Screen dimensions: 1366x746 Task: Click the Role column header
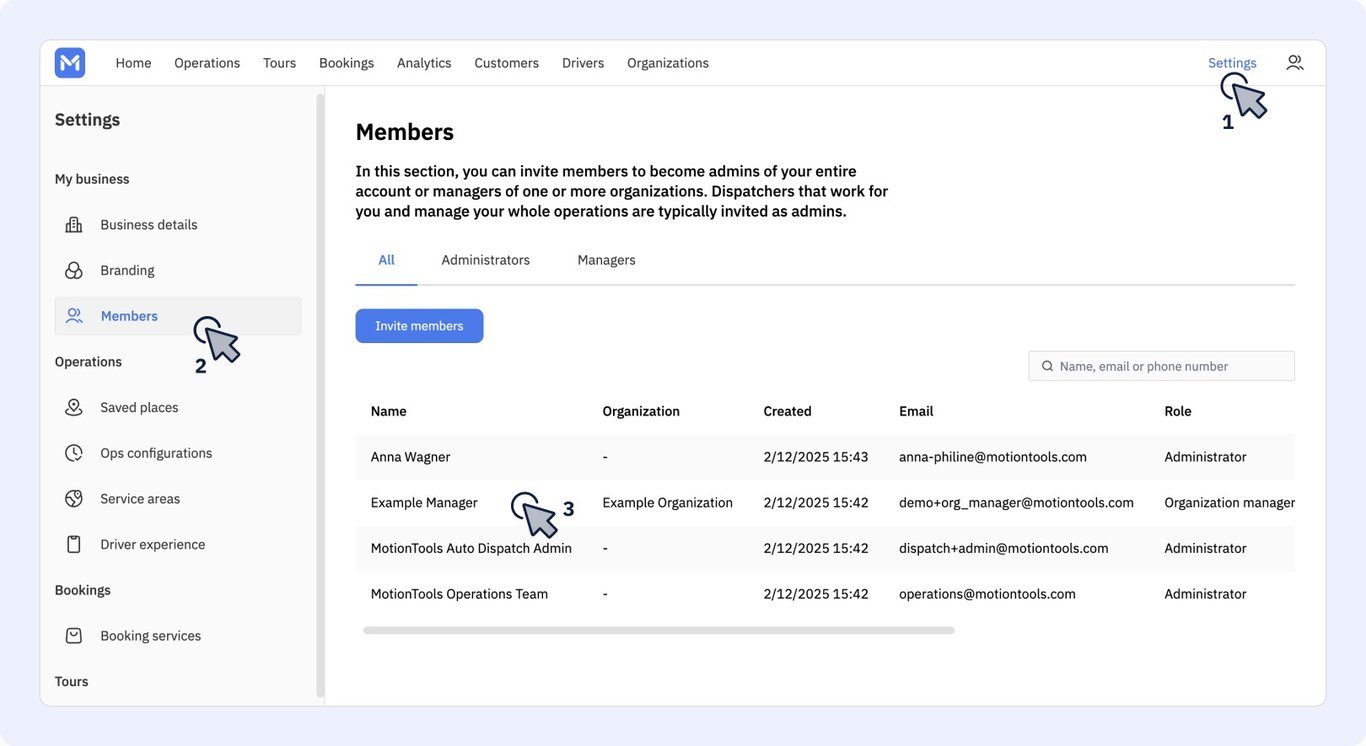(1178, 411)
